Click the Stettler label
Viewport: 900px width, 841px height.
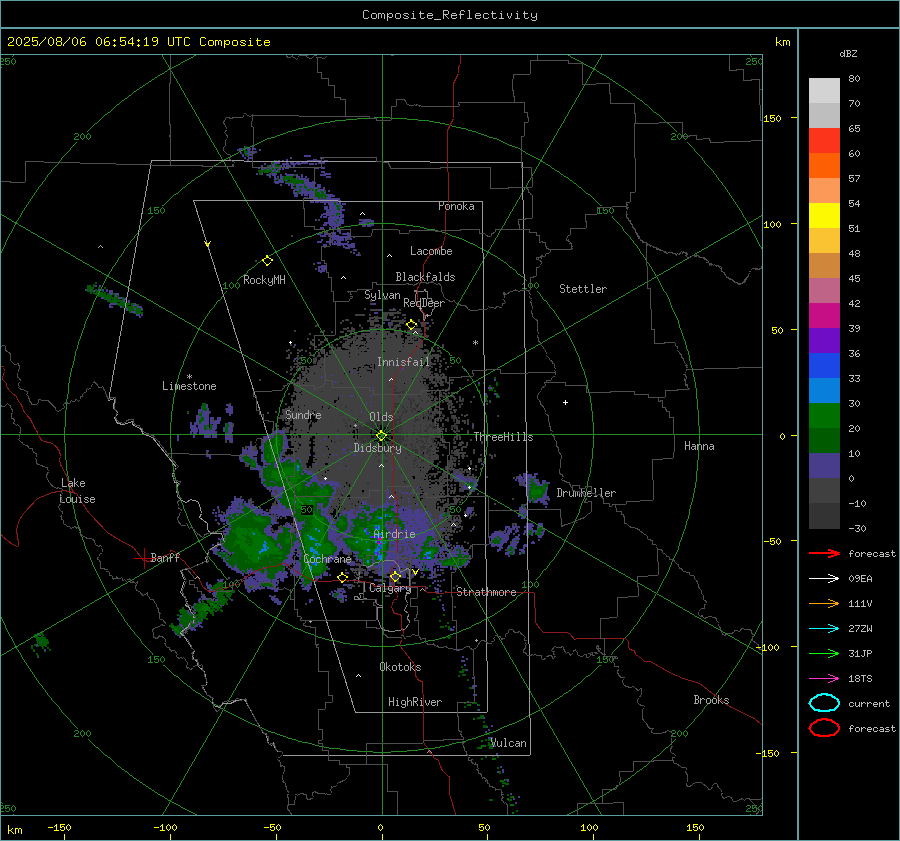tap(583, 289)
